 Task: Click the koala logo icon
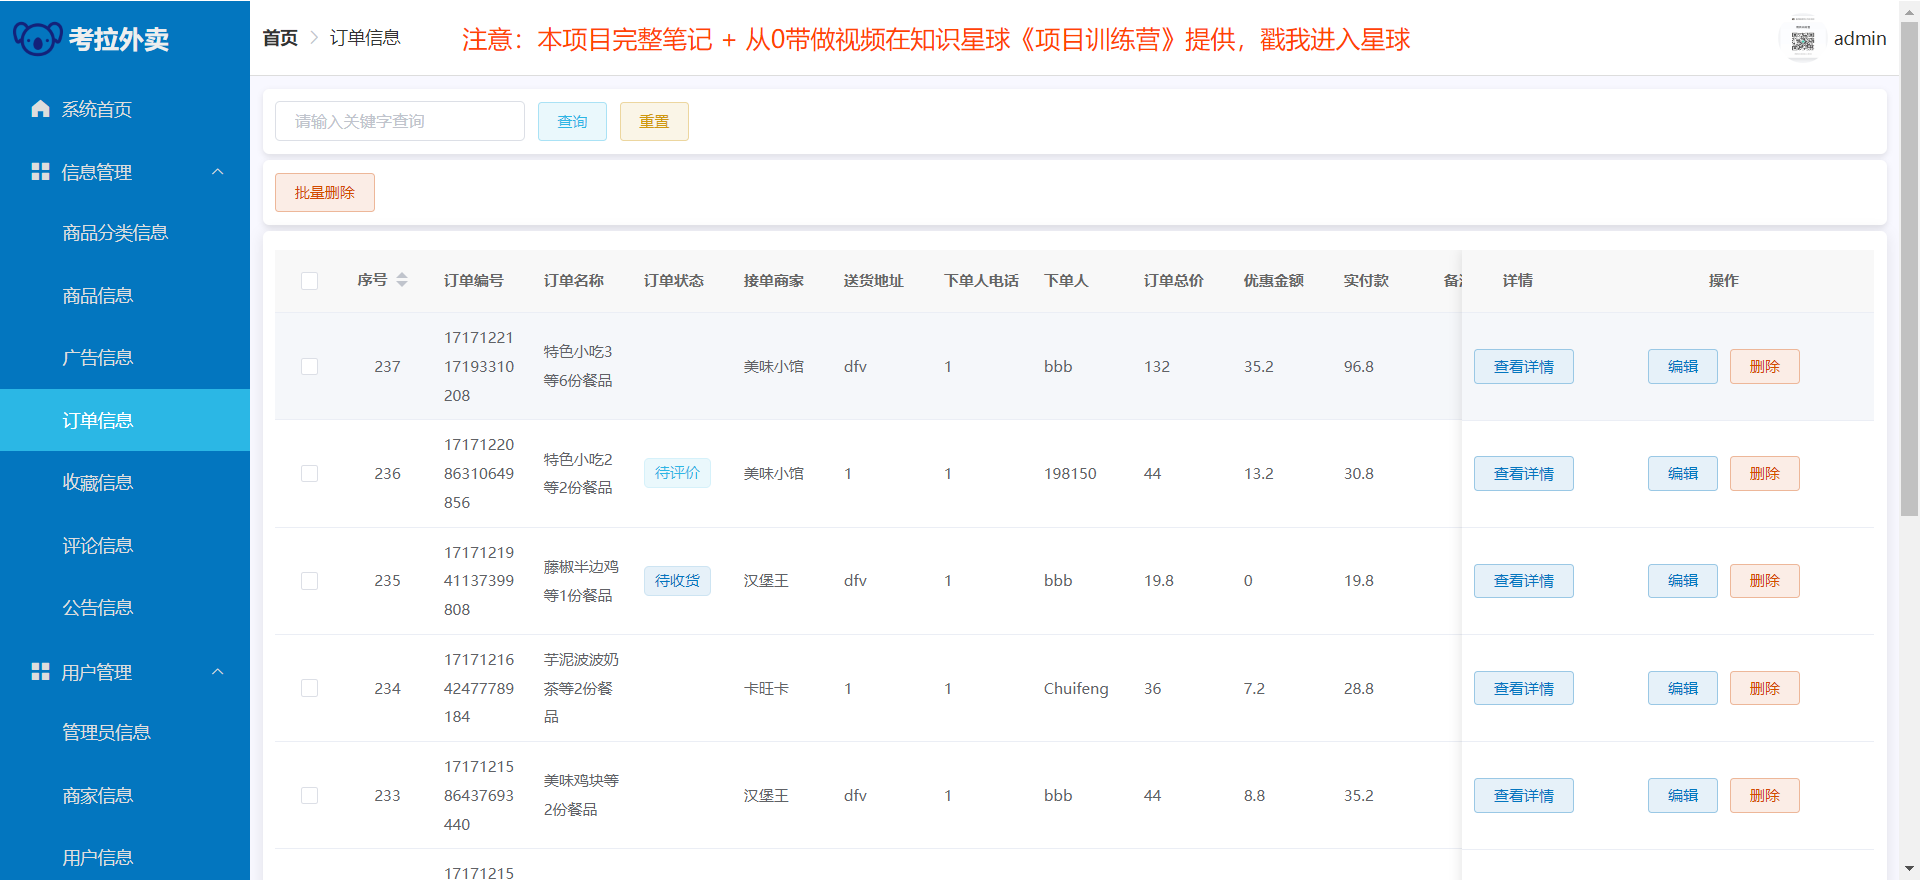[37, 39]
